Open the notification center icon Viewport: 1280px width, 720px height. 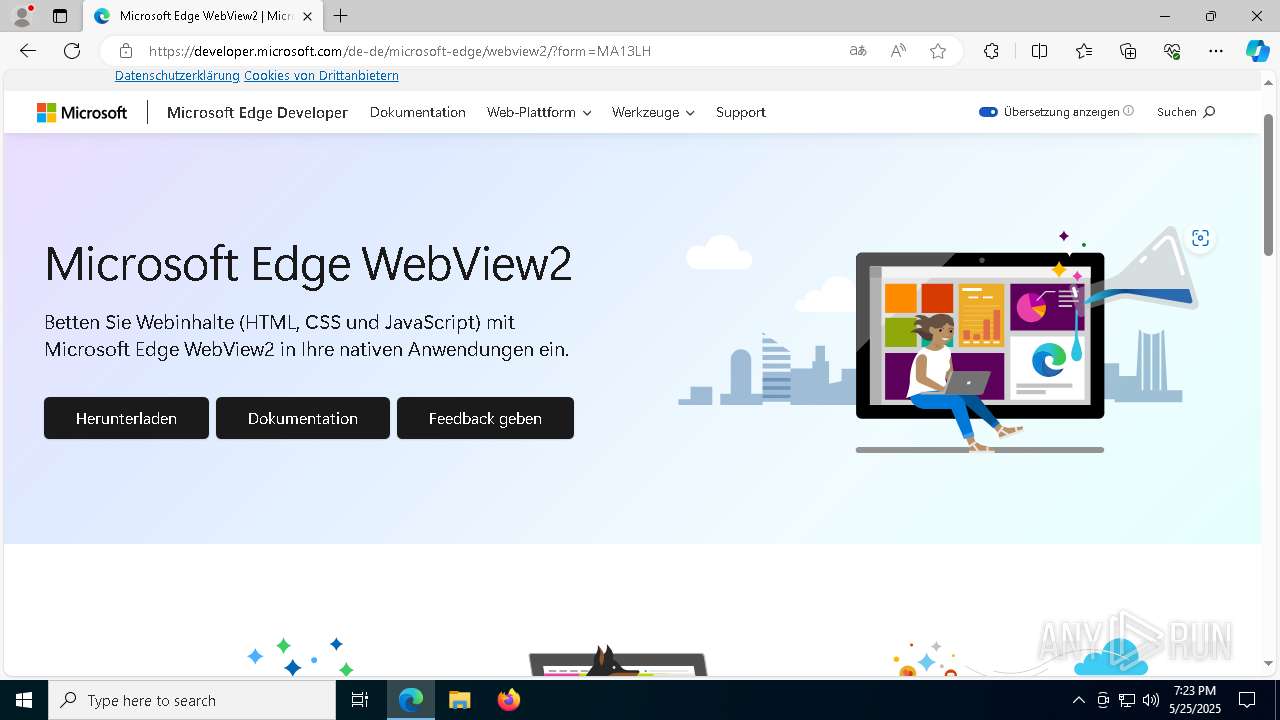point(1247,700)
